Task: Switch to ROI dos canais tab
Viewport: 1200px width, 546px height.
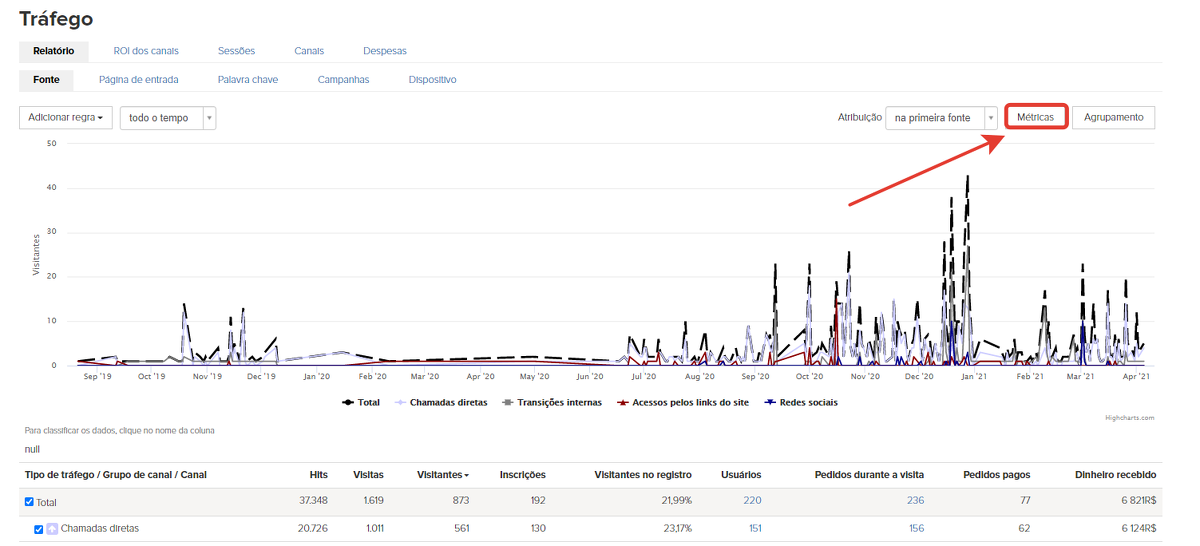Action: 146,51
